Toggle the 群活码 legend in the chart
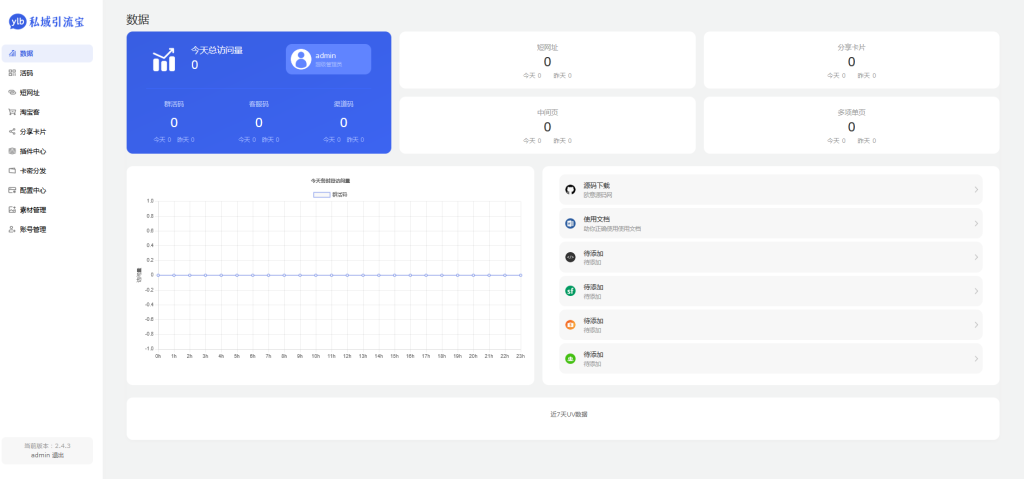 click(x=330, y=194)
